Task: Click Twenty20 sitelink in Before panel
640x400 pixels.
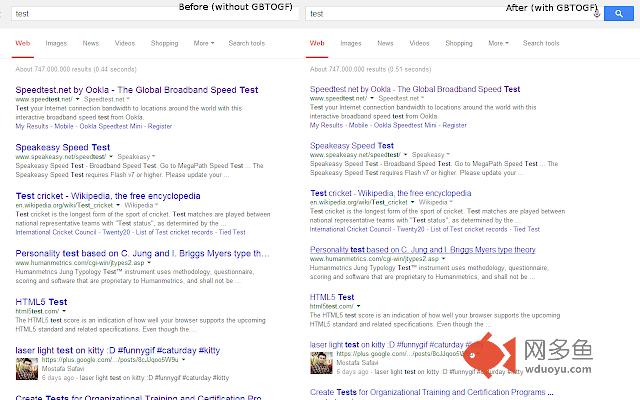Action: (x=116, y=232)
